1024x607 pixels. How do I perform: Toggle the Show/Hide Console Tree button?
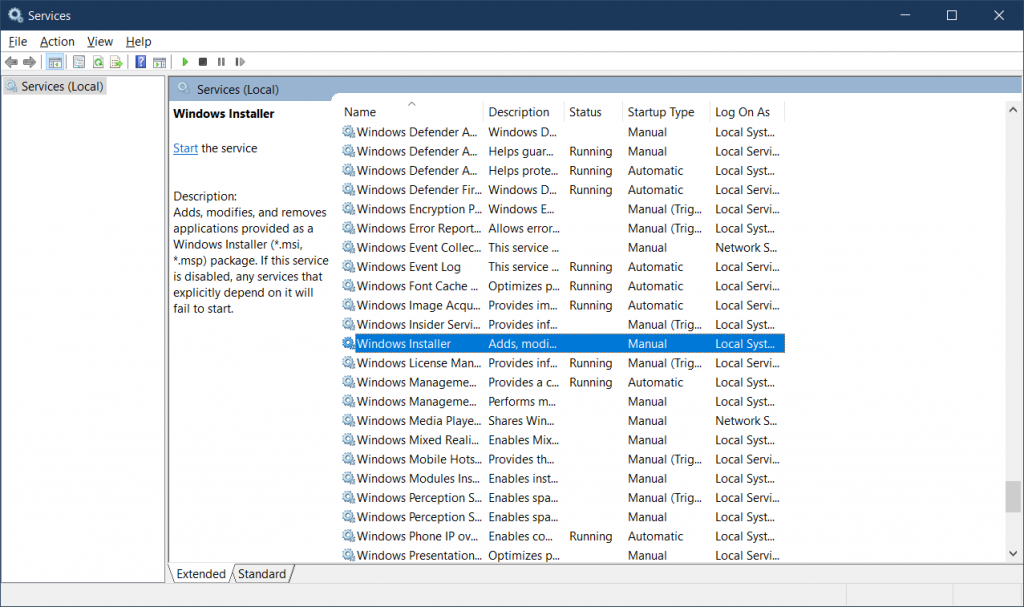click(56, 62)
